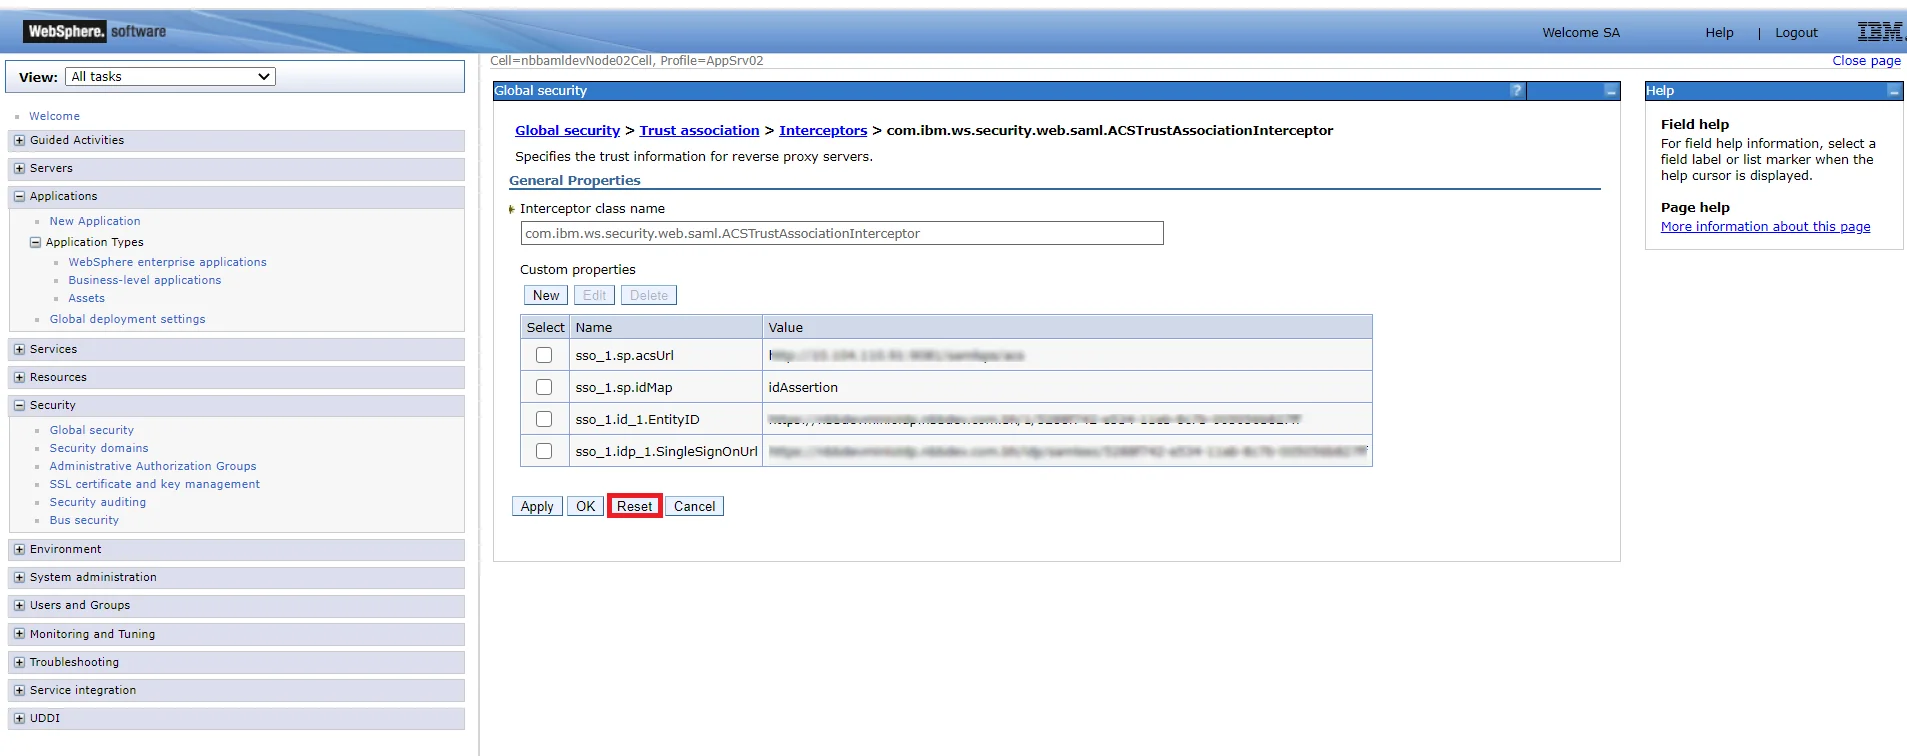Image resolution: width=1907 pixels, height=756 pixels.
Task: Expand the Services section
Action: tap(19, 350)
